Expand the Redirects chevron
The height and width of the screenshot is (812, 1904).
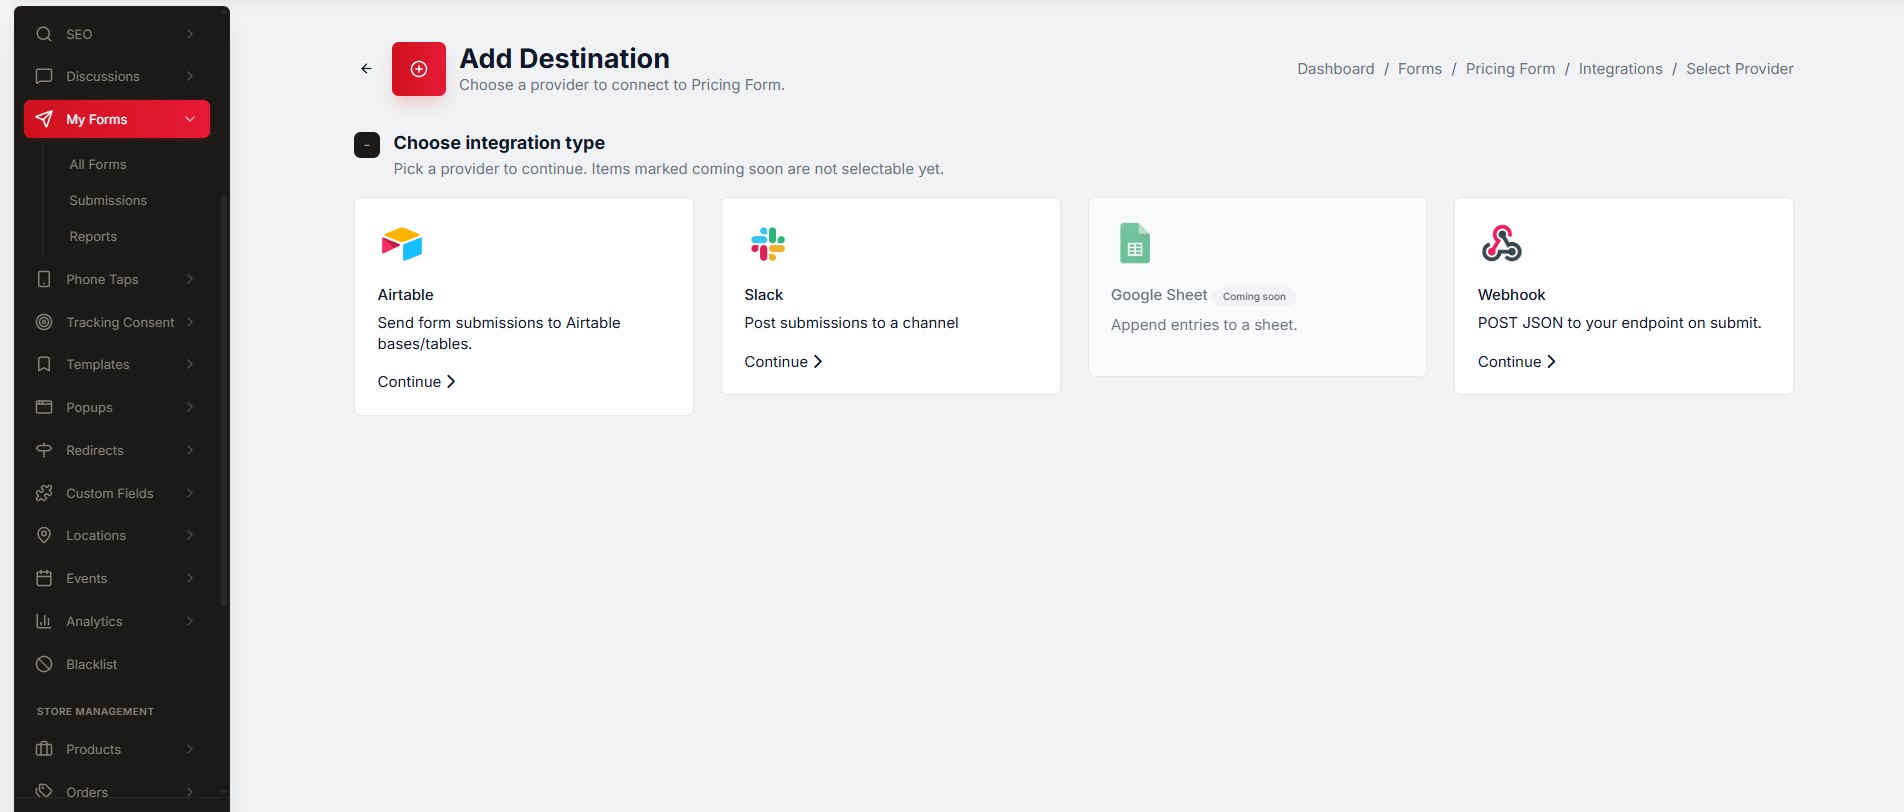tap(190, 450)
